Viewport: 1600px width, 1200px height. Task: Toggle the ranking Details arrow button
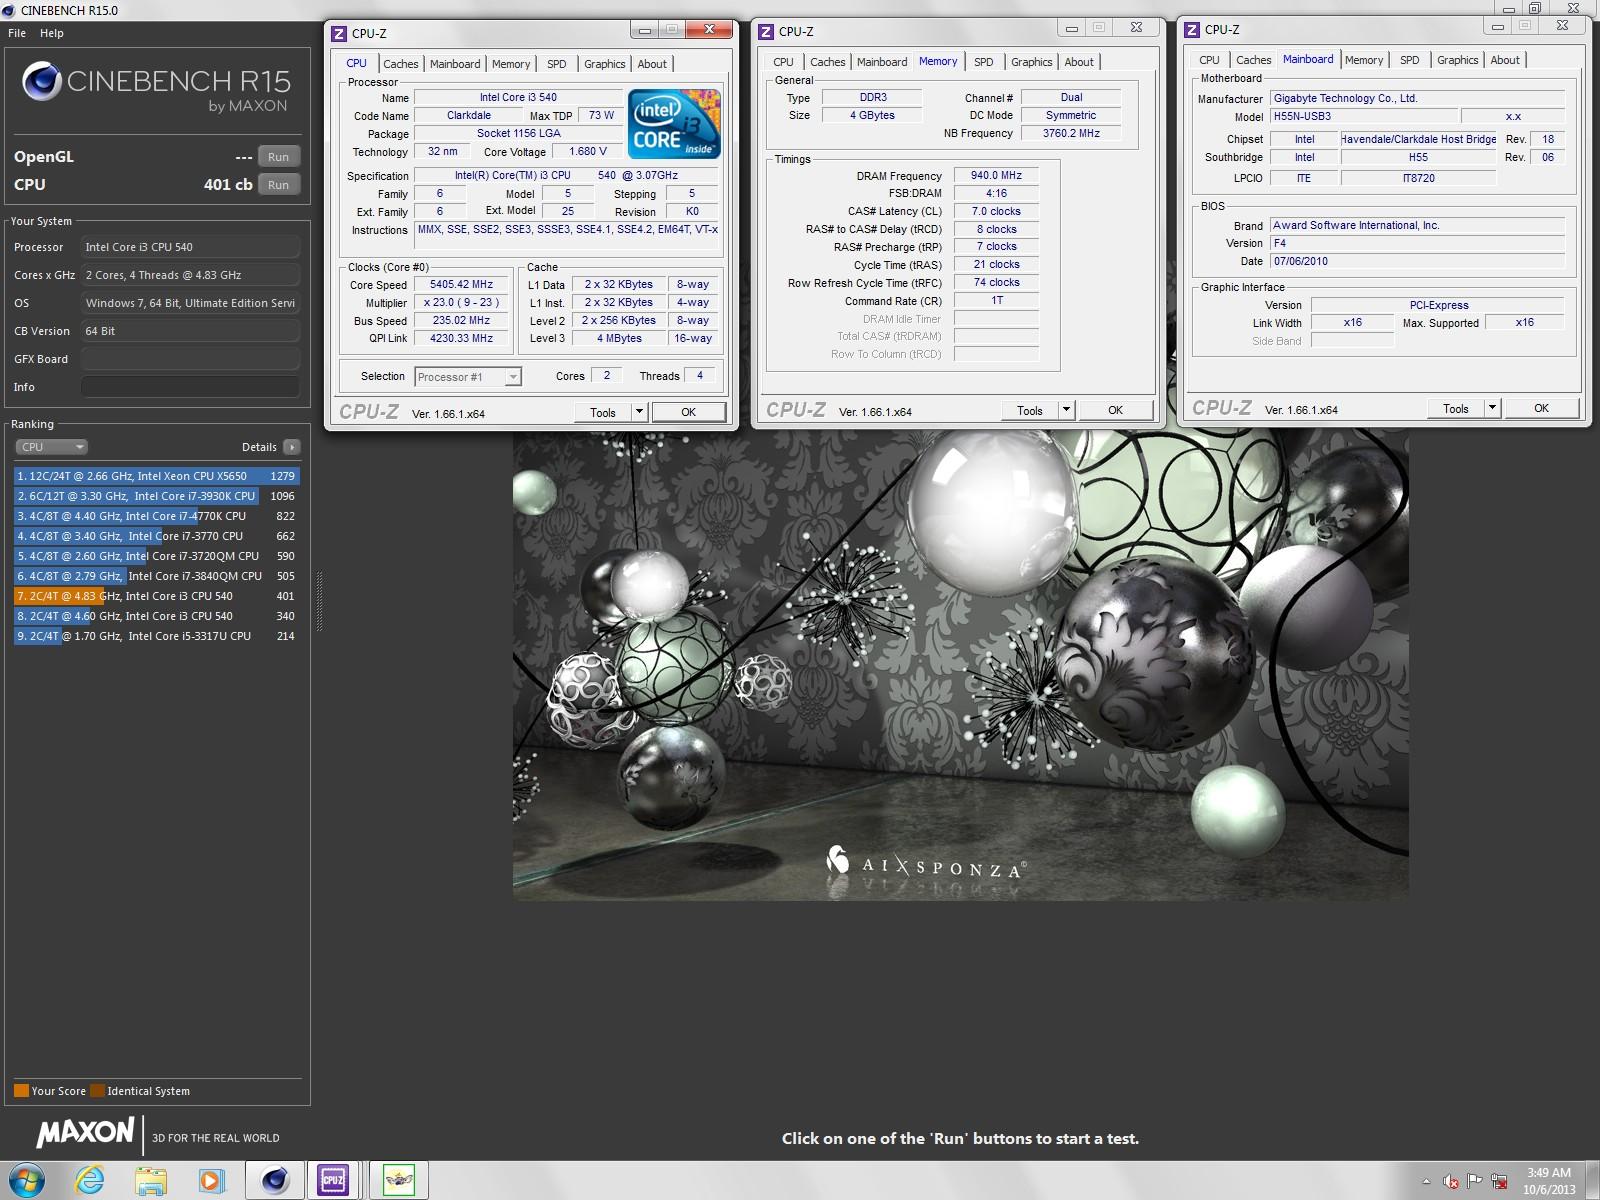tap(292, 447)
